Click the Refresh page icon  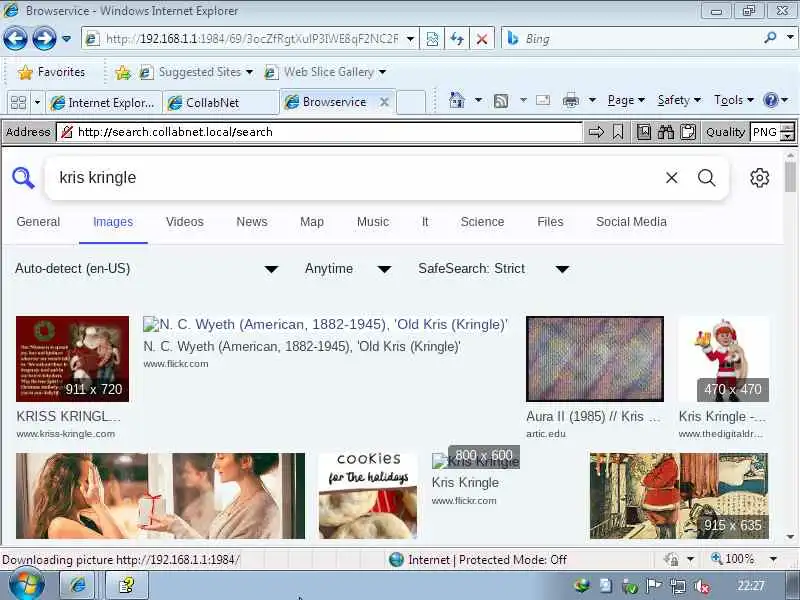tap(457, 39)
